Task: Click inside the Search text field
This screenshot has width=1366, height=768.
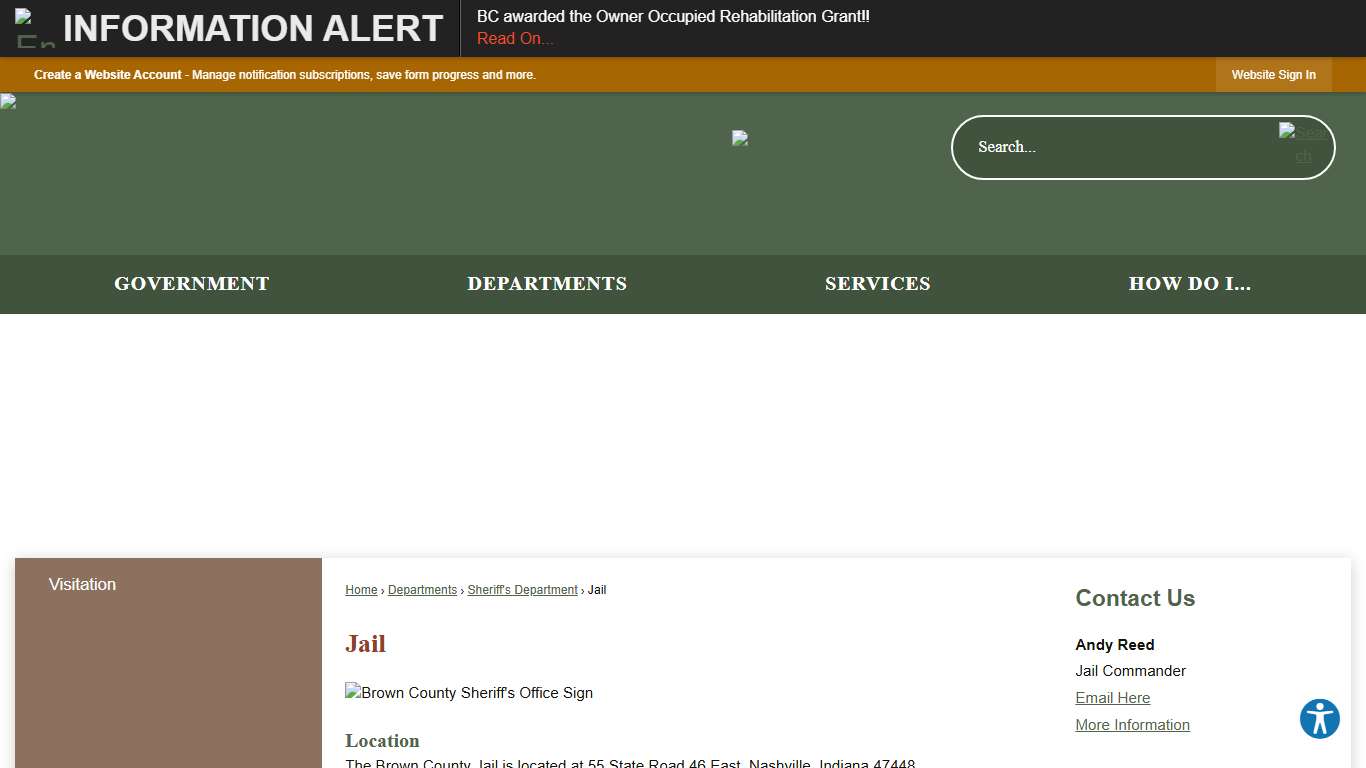Action: point(1110,147)
